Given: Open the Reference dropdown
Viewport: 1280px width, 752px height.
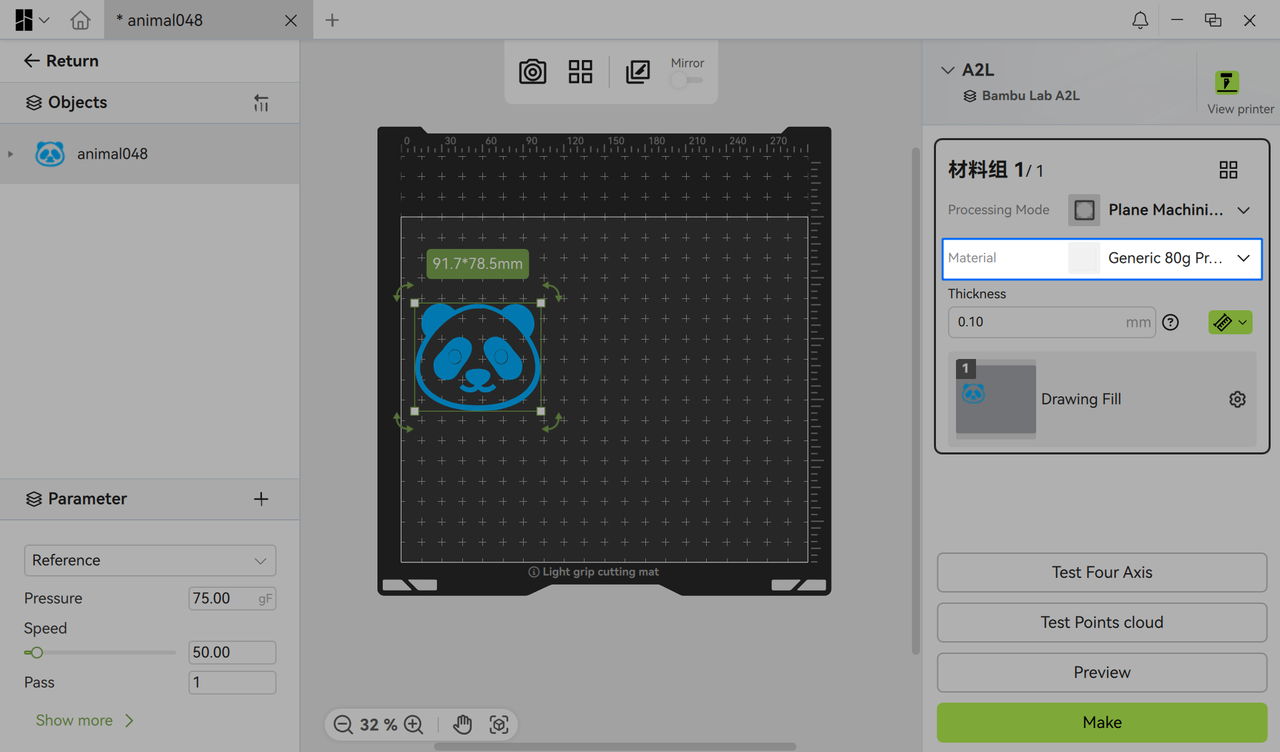Looking at the screenshot, I should (150, 560).
